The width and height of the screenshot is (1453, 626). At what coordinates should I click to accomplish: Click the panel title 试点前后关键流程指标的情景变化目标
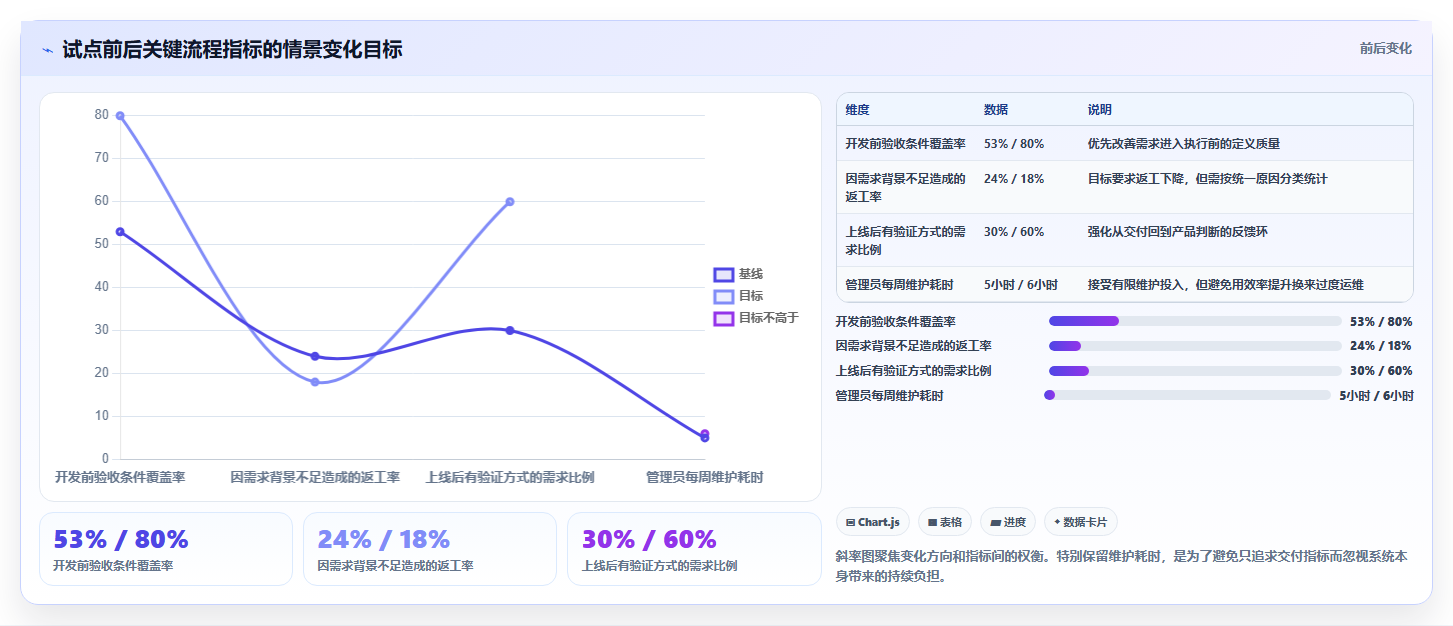click(x=232, y=50)
